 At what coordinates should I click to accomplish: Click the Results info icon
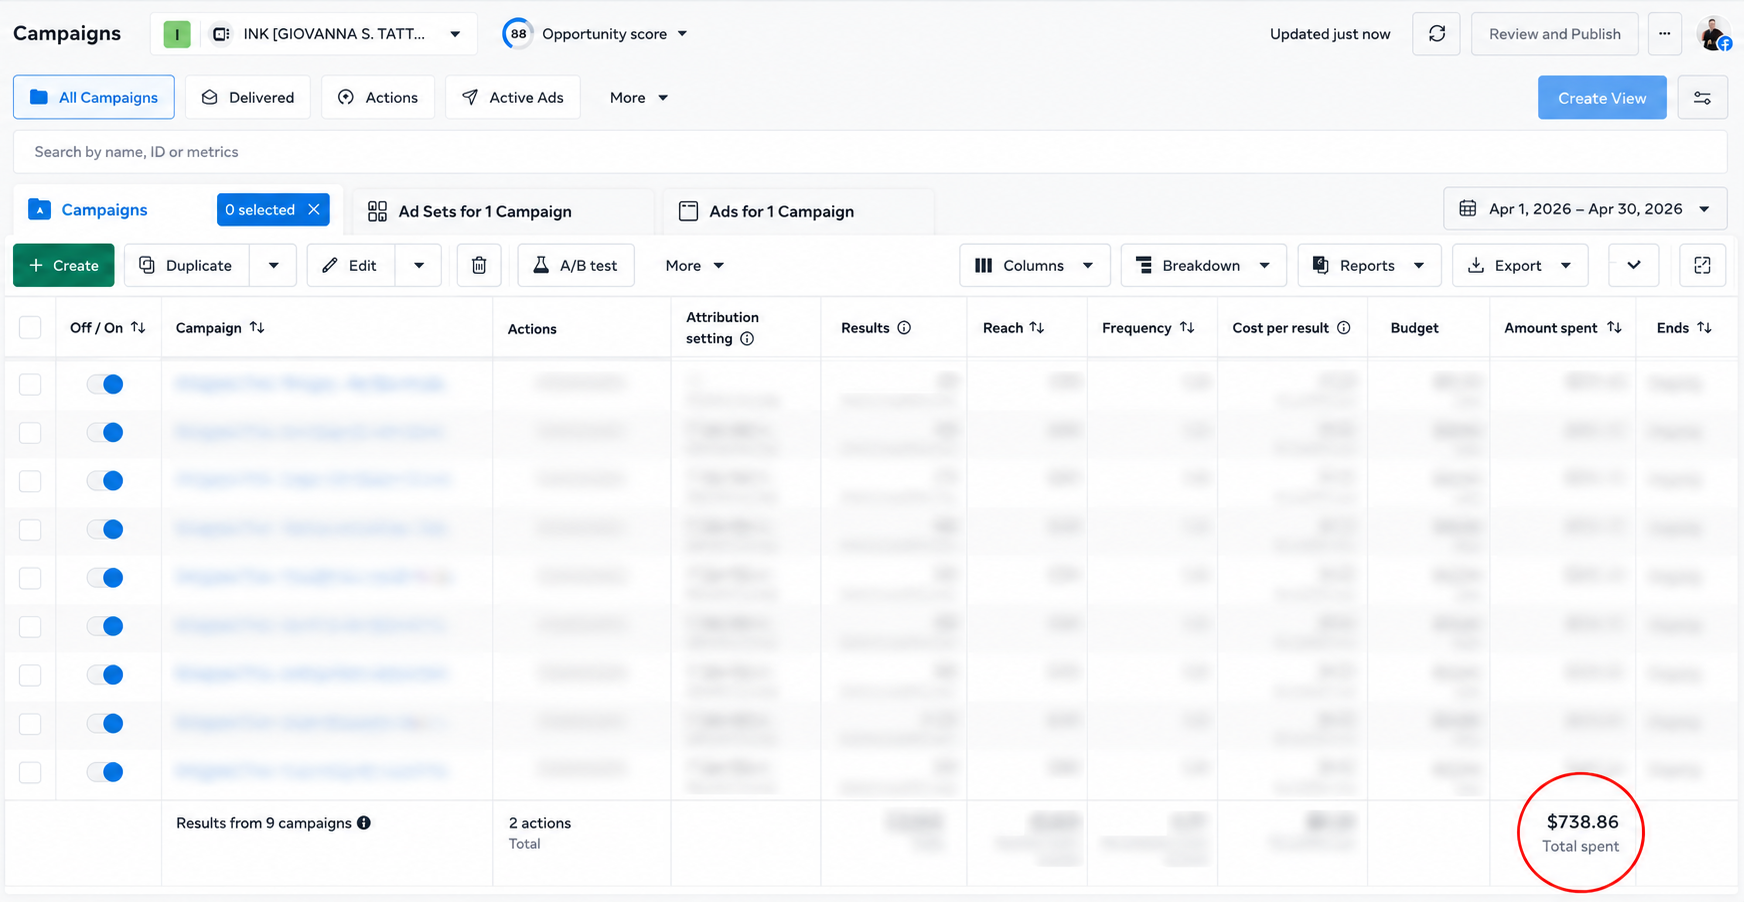[x=904, y=328]
